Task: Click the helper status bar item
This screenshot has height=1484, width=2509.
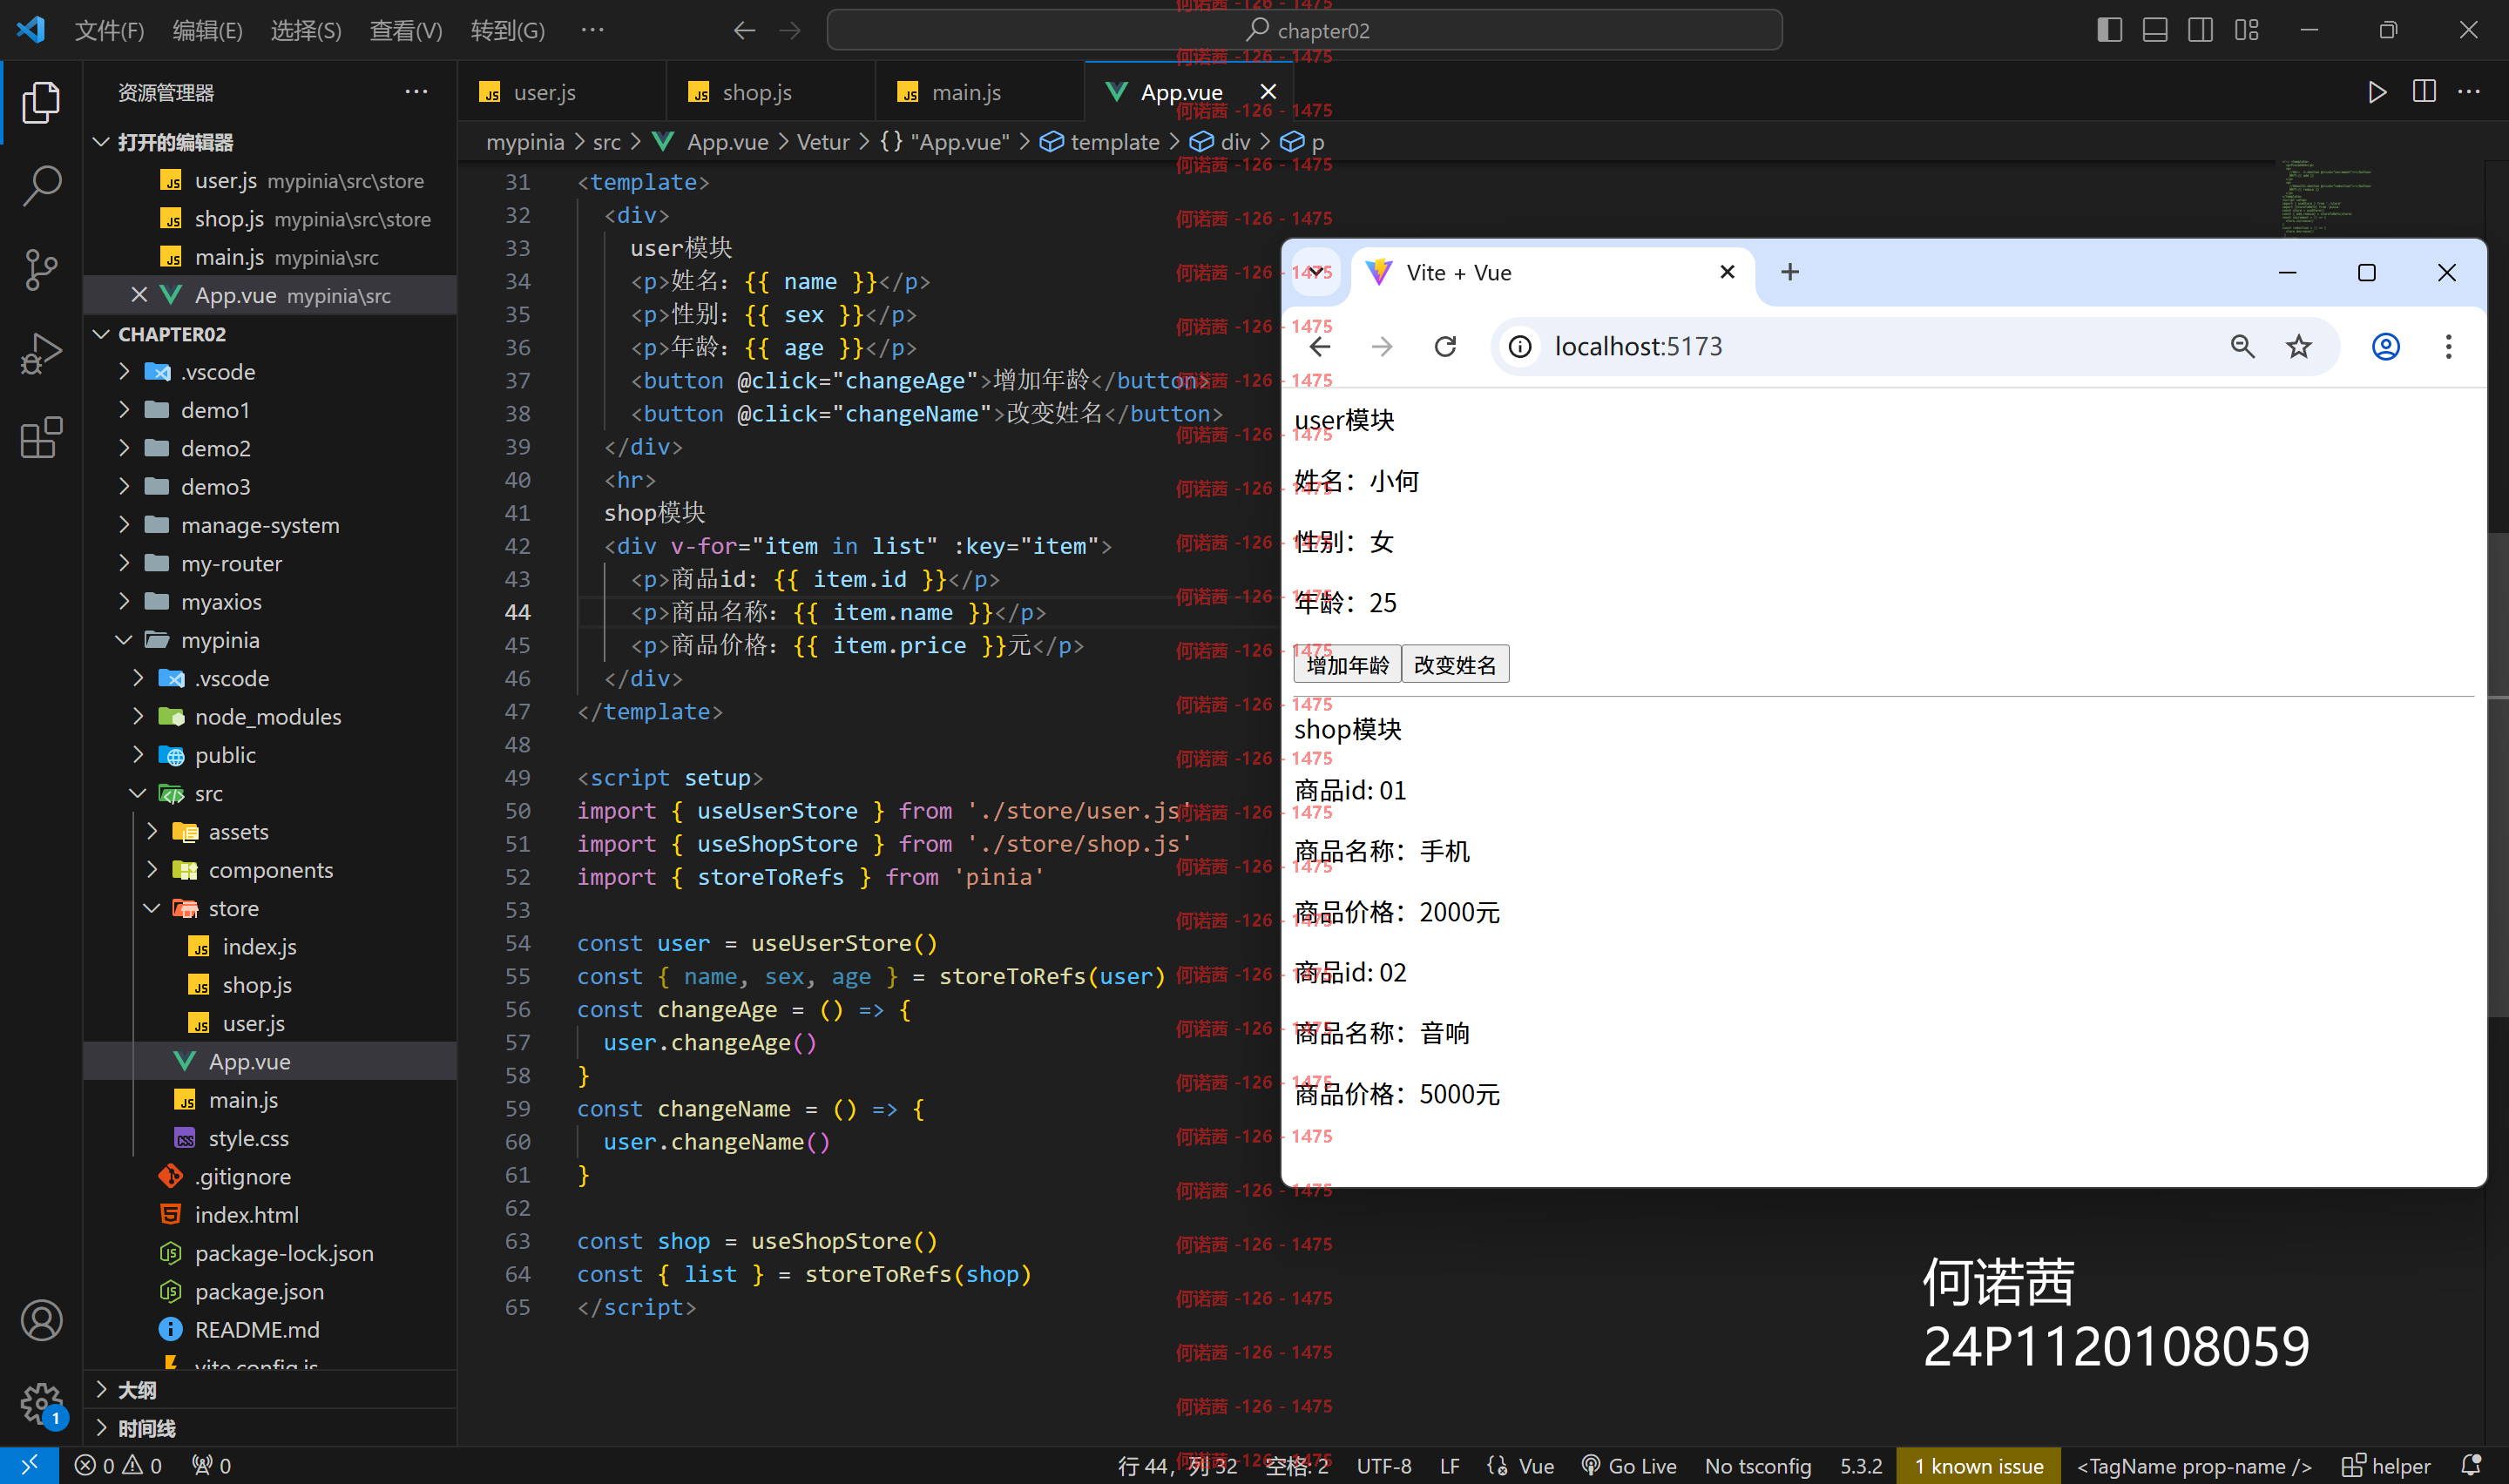Action: (x=2386, y=1465)
